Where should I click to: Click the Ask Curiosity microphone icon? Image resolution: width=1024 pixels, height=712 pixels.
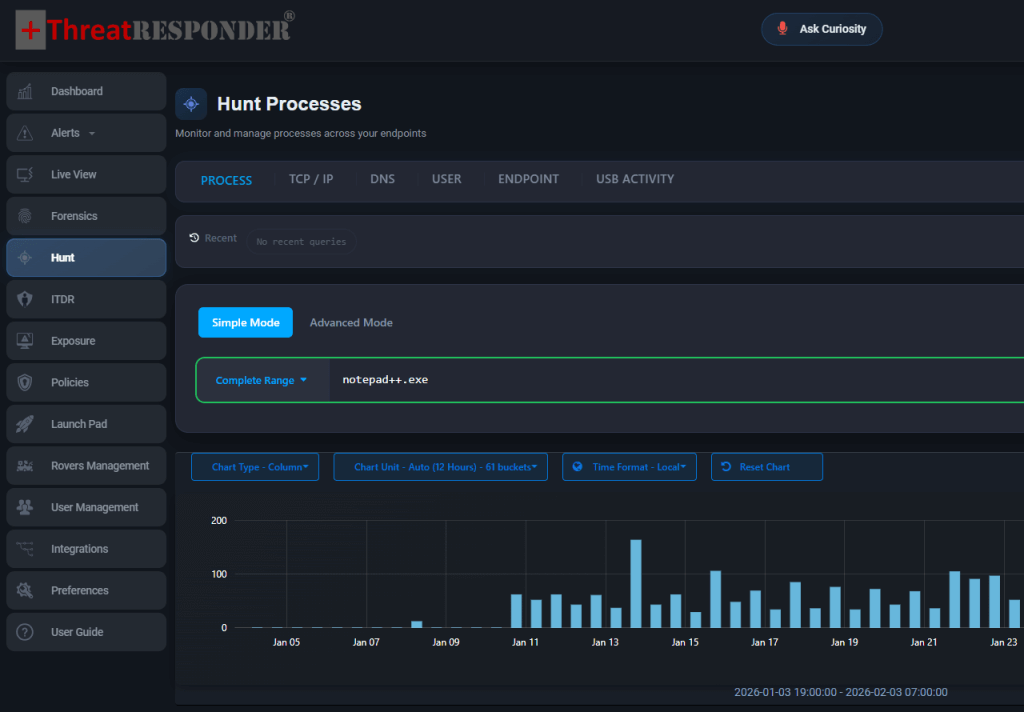pos(782,29)
